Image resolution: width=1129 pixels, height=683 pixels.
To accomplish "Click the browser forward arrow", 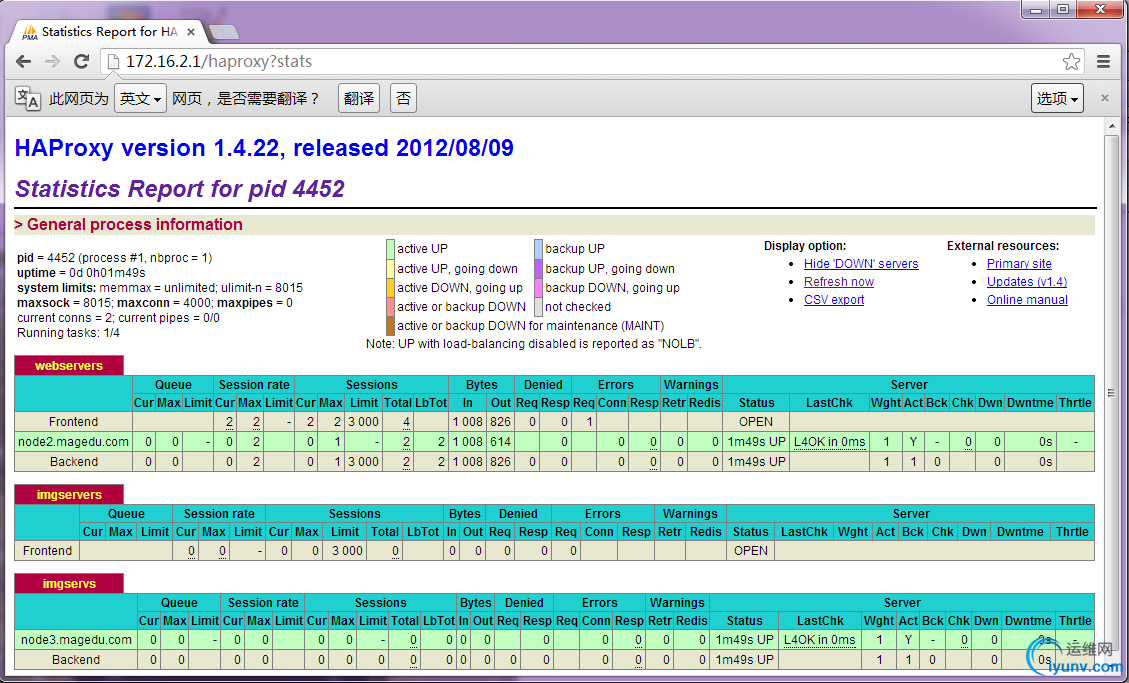I will tap(52, 62).
